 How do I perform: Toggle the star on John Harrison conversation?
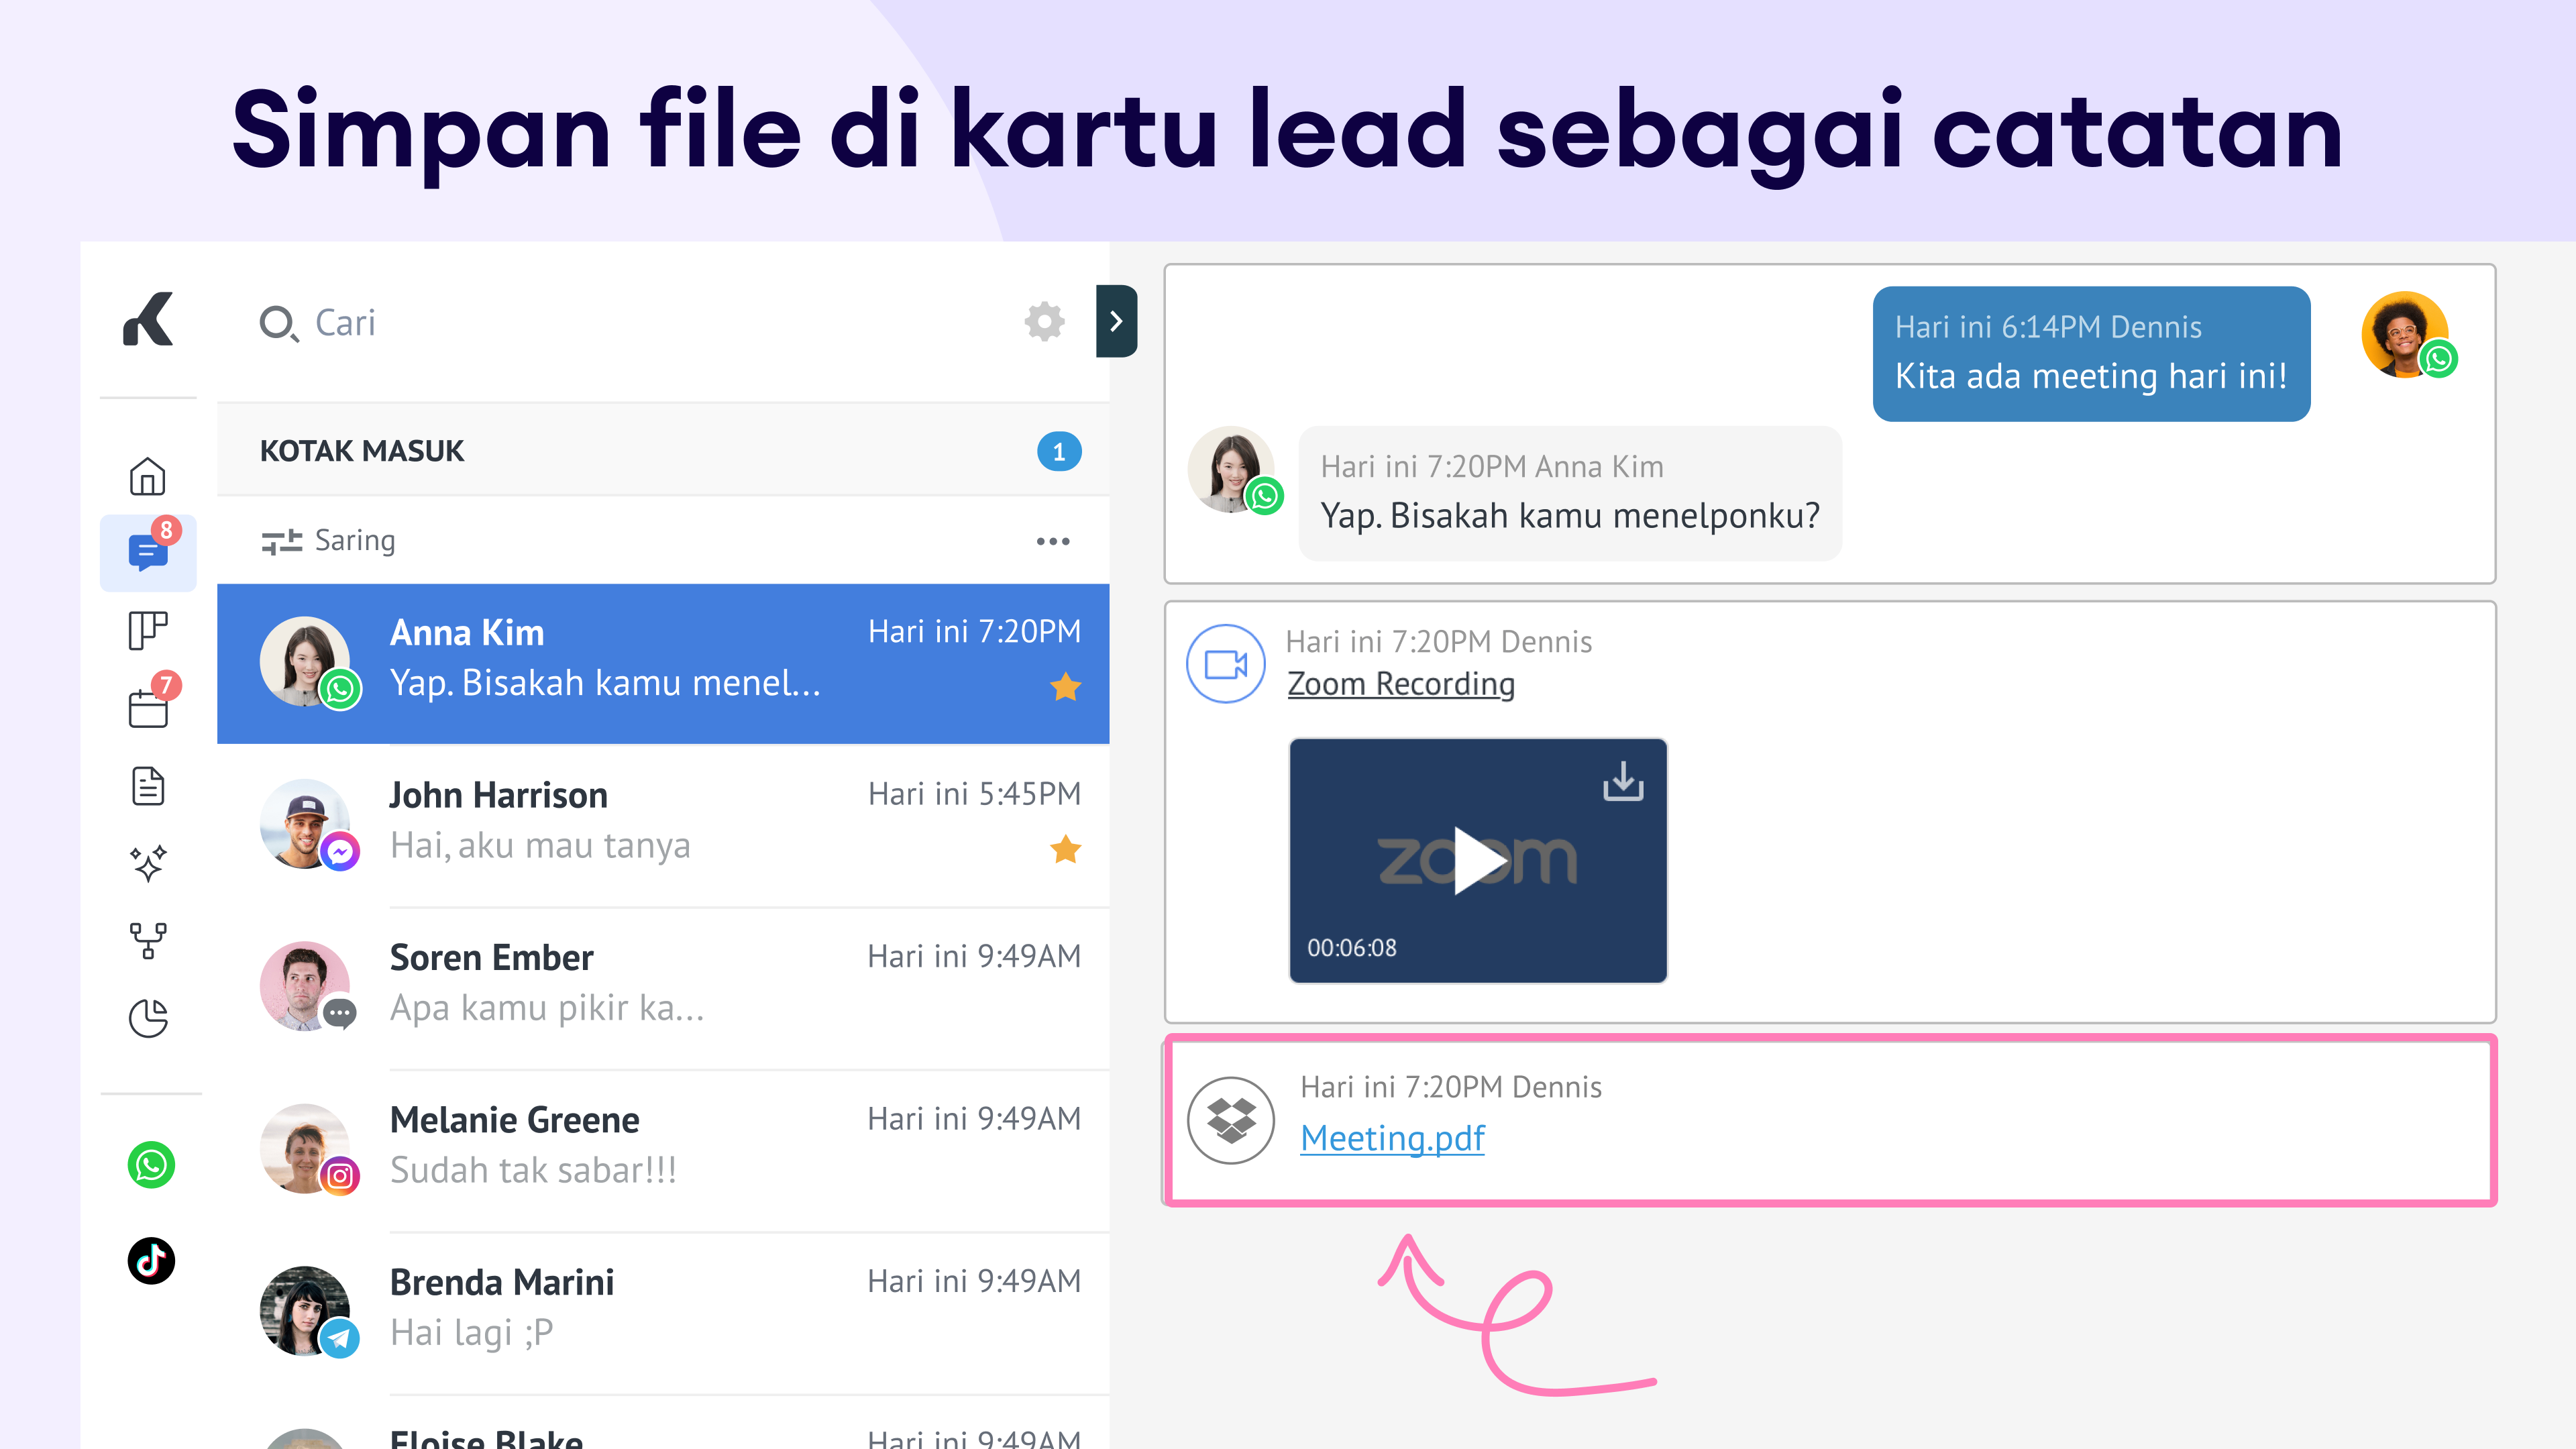(1065, 850)
